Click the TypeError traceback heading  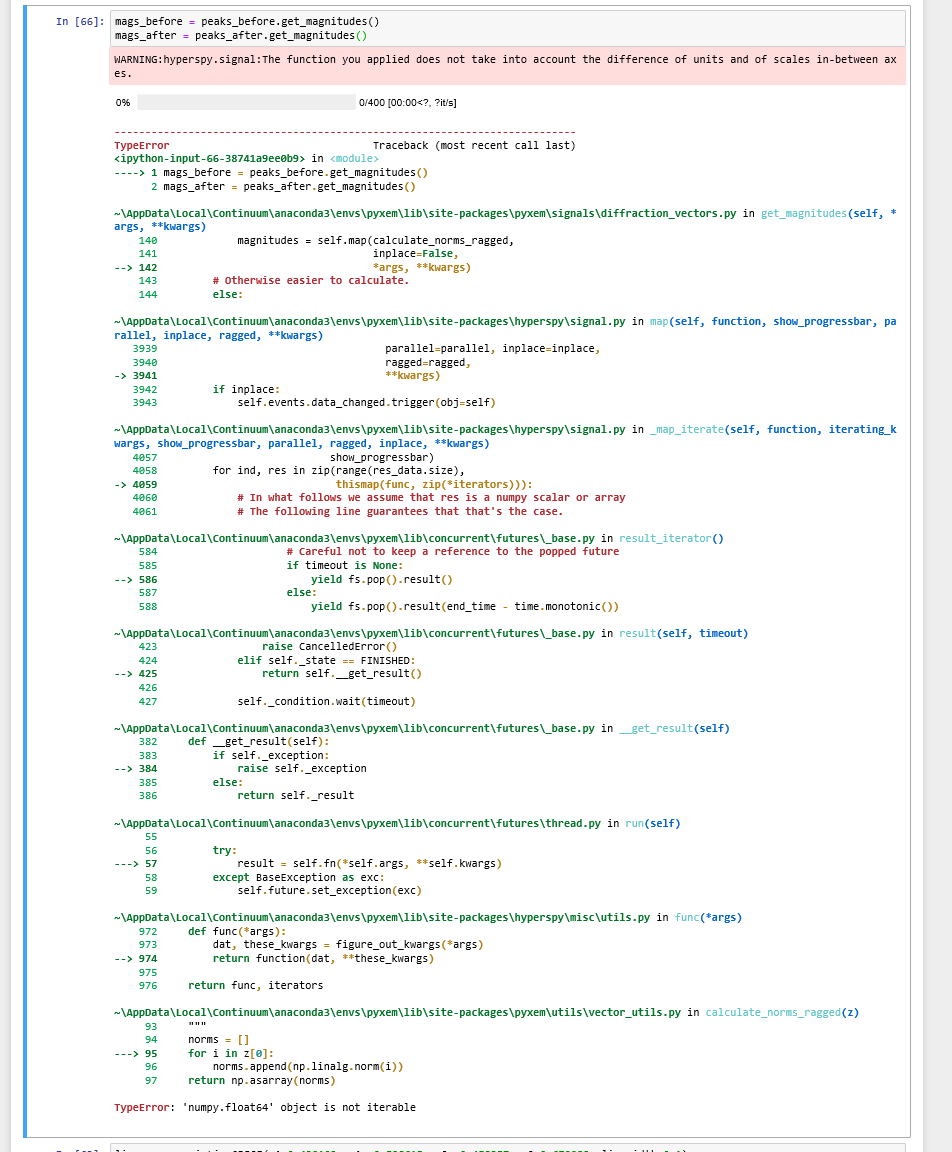point(142,145)
